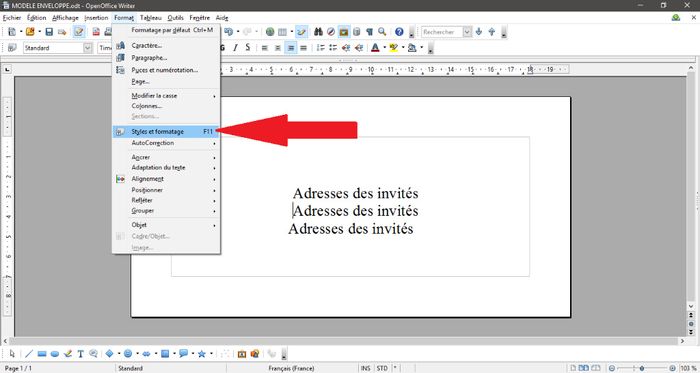This screenshot has height=373, width=700.
Task: Expand Grouper submenu
Action: click(166, 211)
